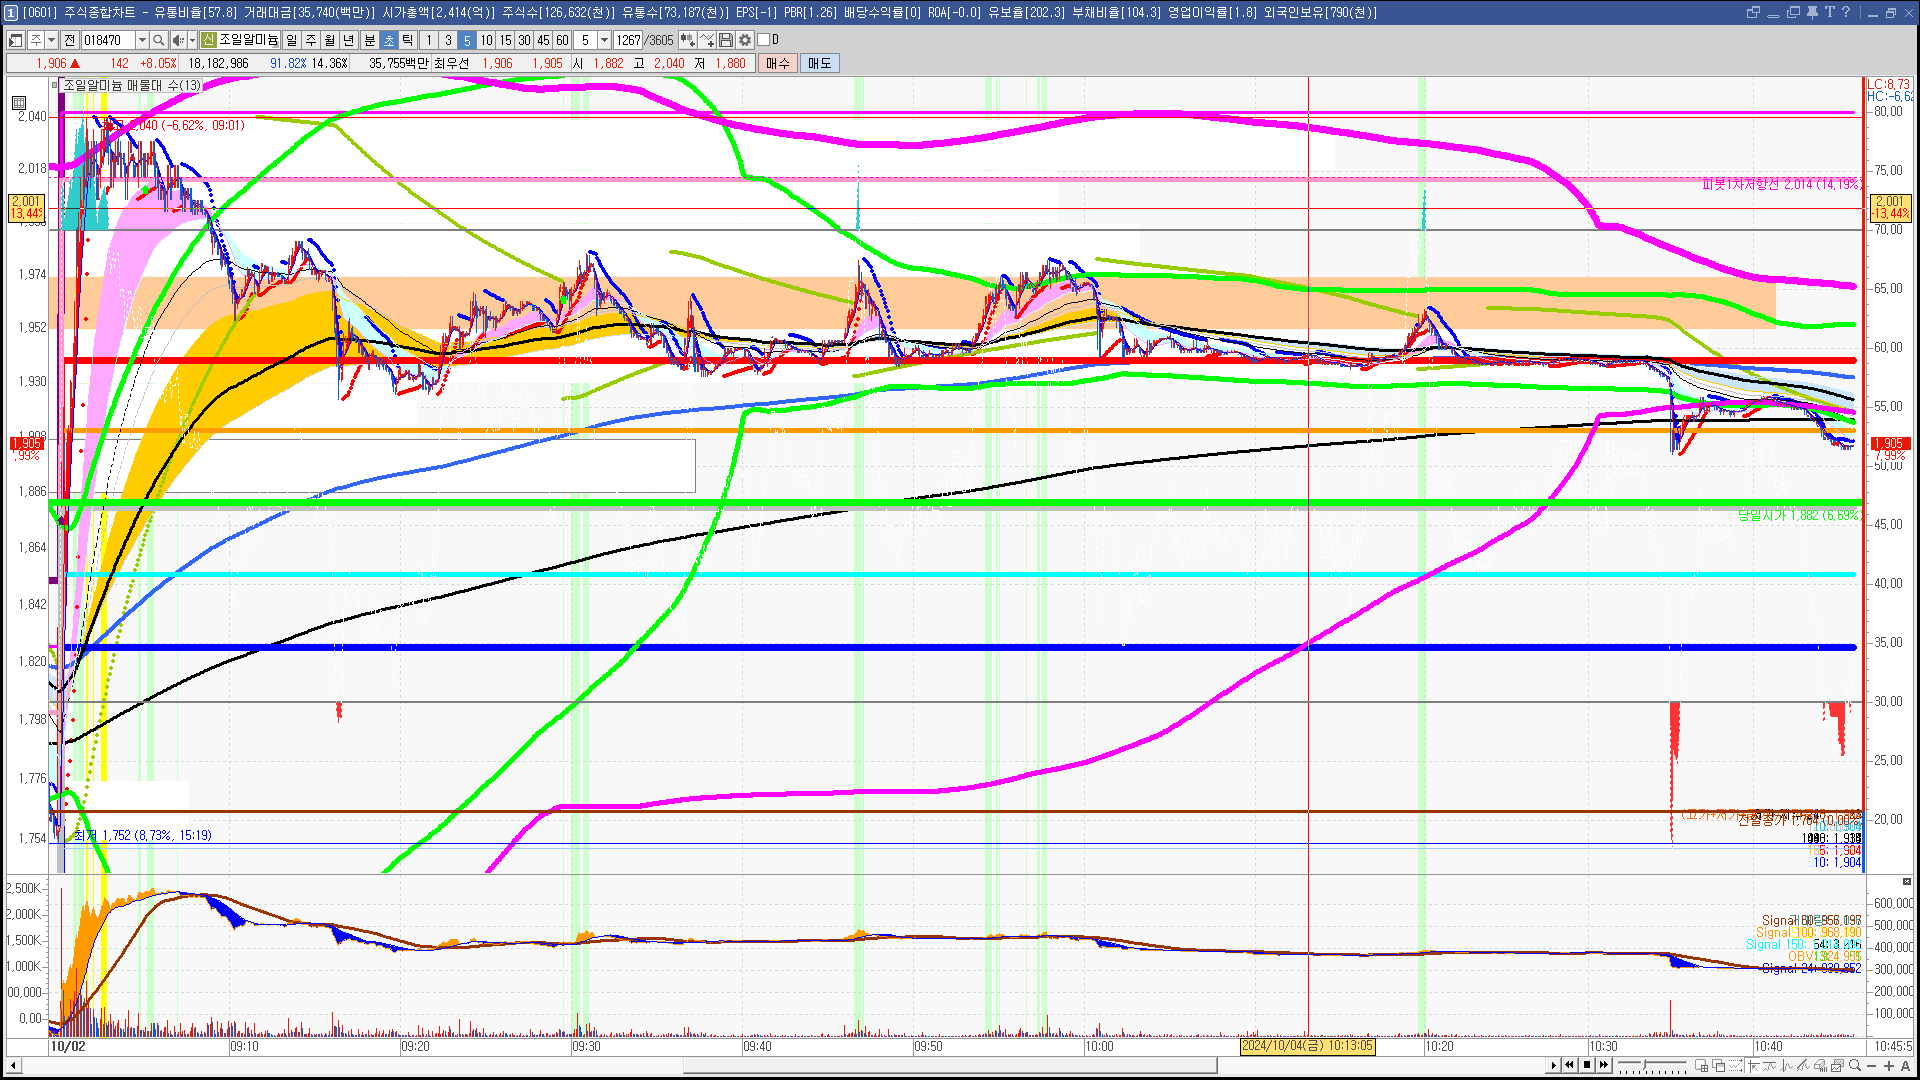Click the add indicator candlestick icon
Viewport: 1920px width, 1080px height.
coord(688,40)
